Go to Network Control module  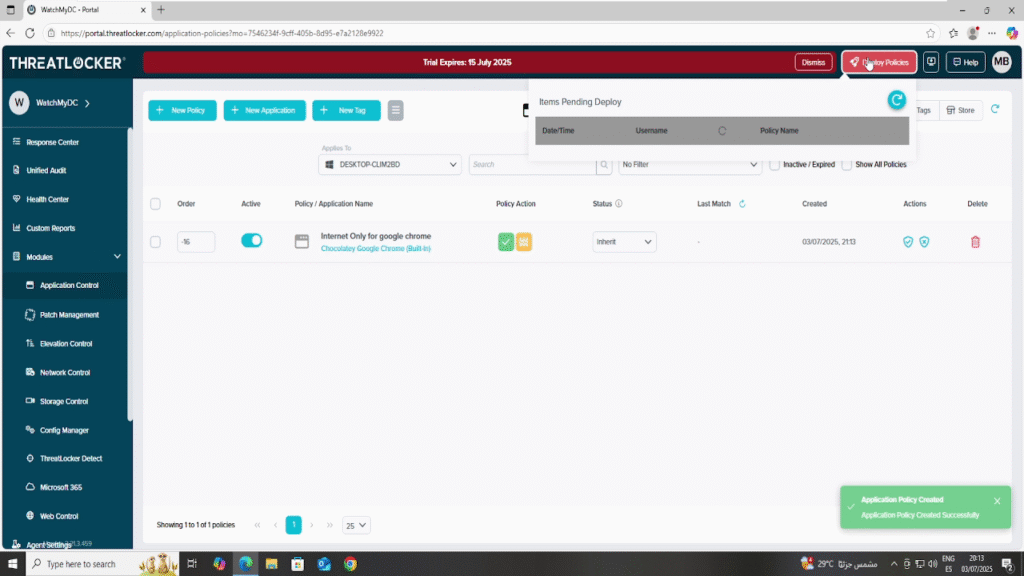coord(65,372)
